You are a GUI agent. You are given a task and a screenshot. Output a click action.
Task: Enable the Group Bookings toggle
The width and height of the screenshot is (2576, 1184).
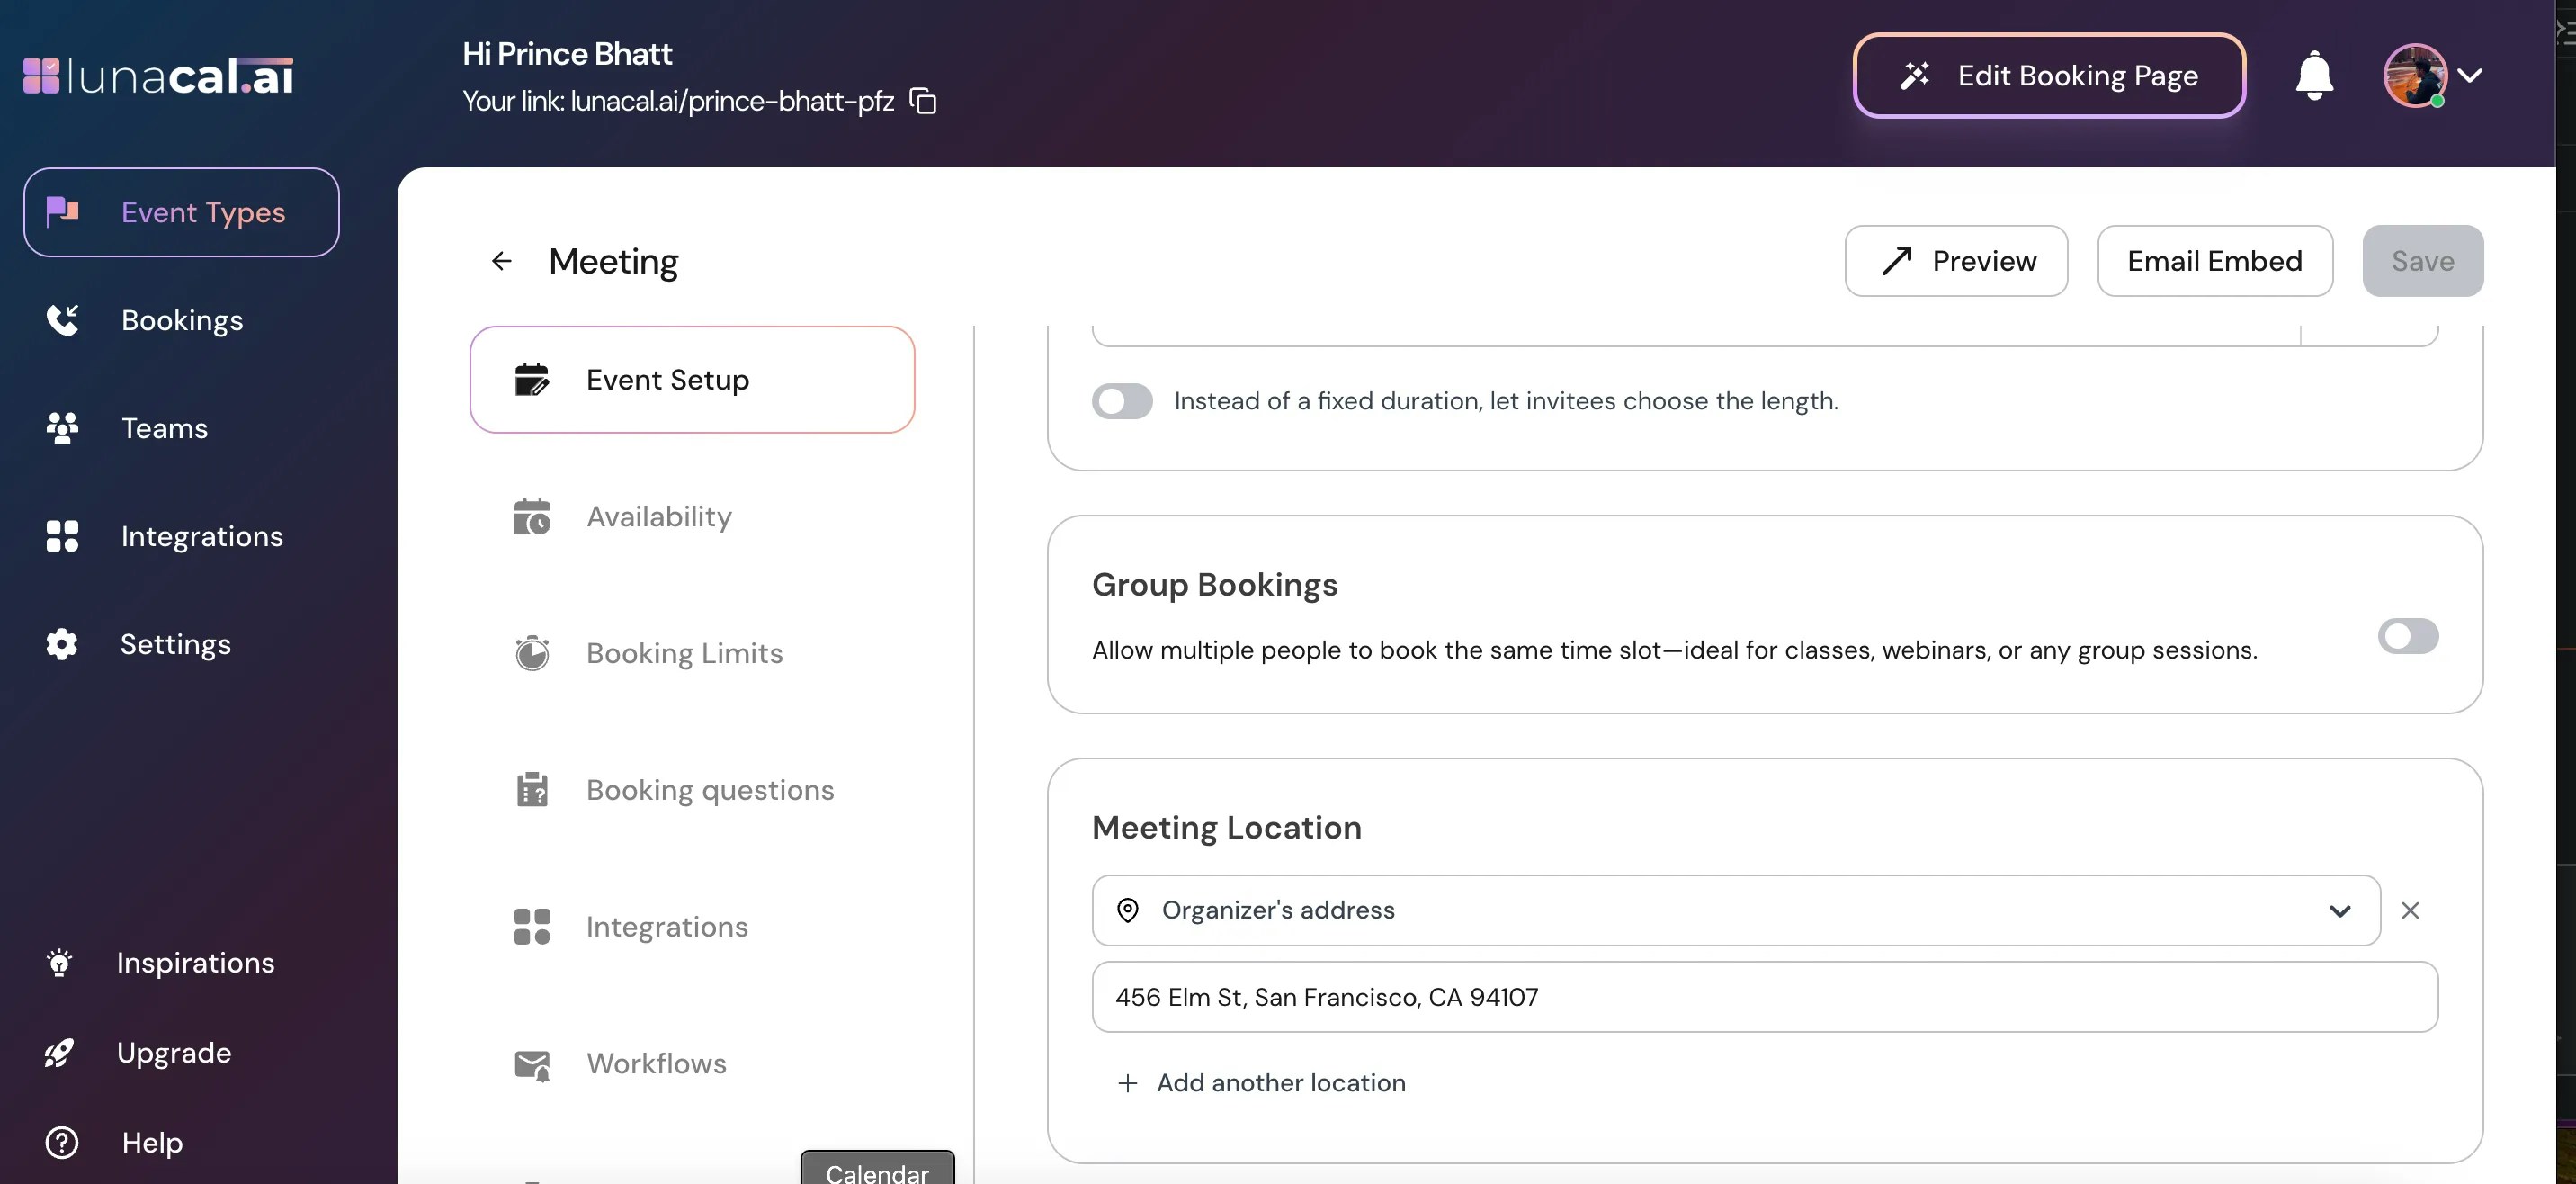point(2407,636)
